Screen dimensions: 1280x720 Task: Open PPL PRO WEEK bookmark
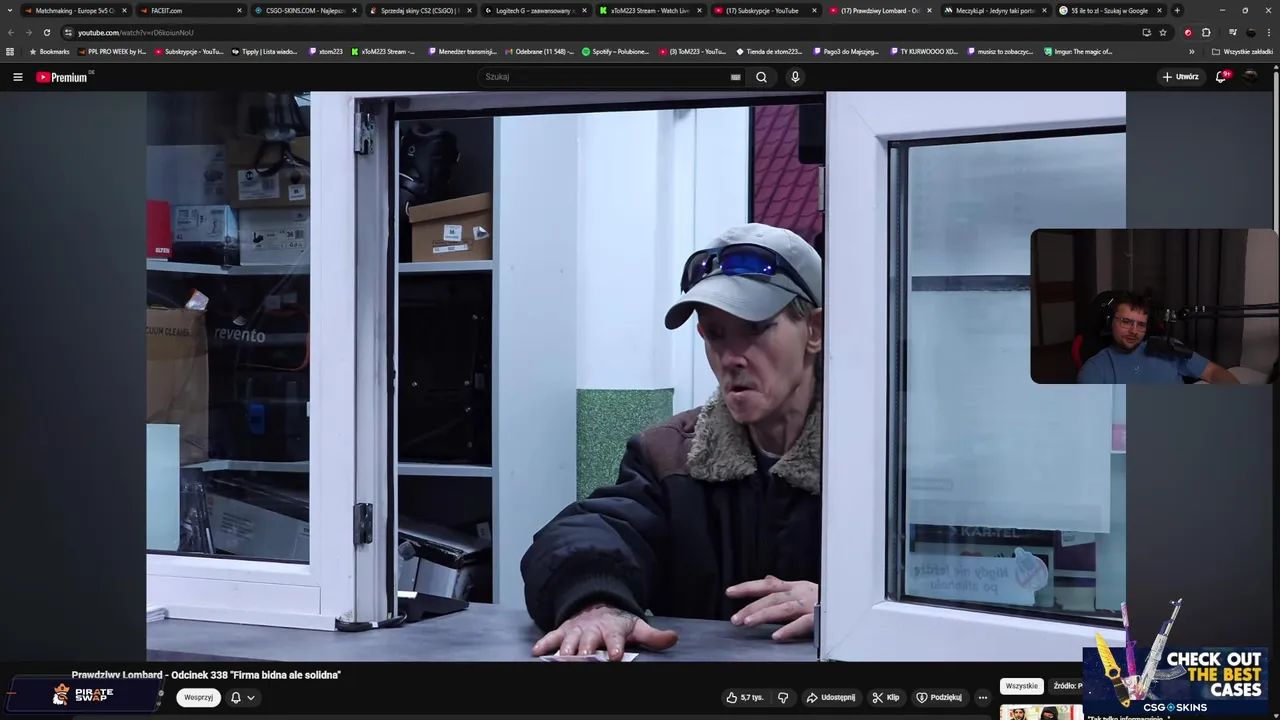110,51
